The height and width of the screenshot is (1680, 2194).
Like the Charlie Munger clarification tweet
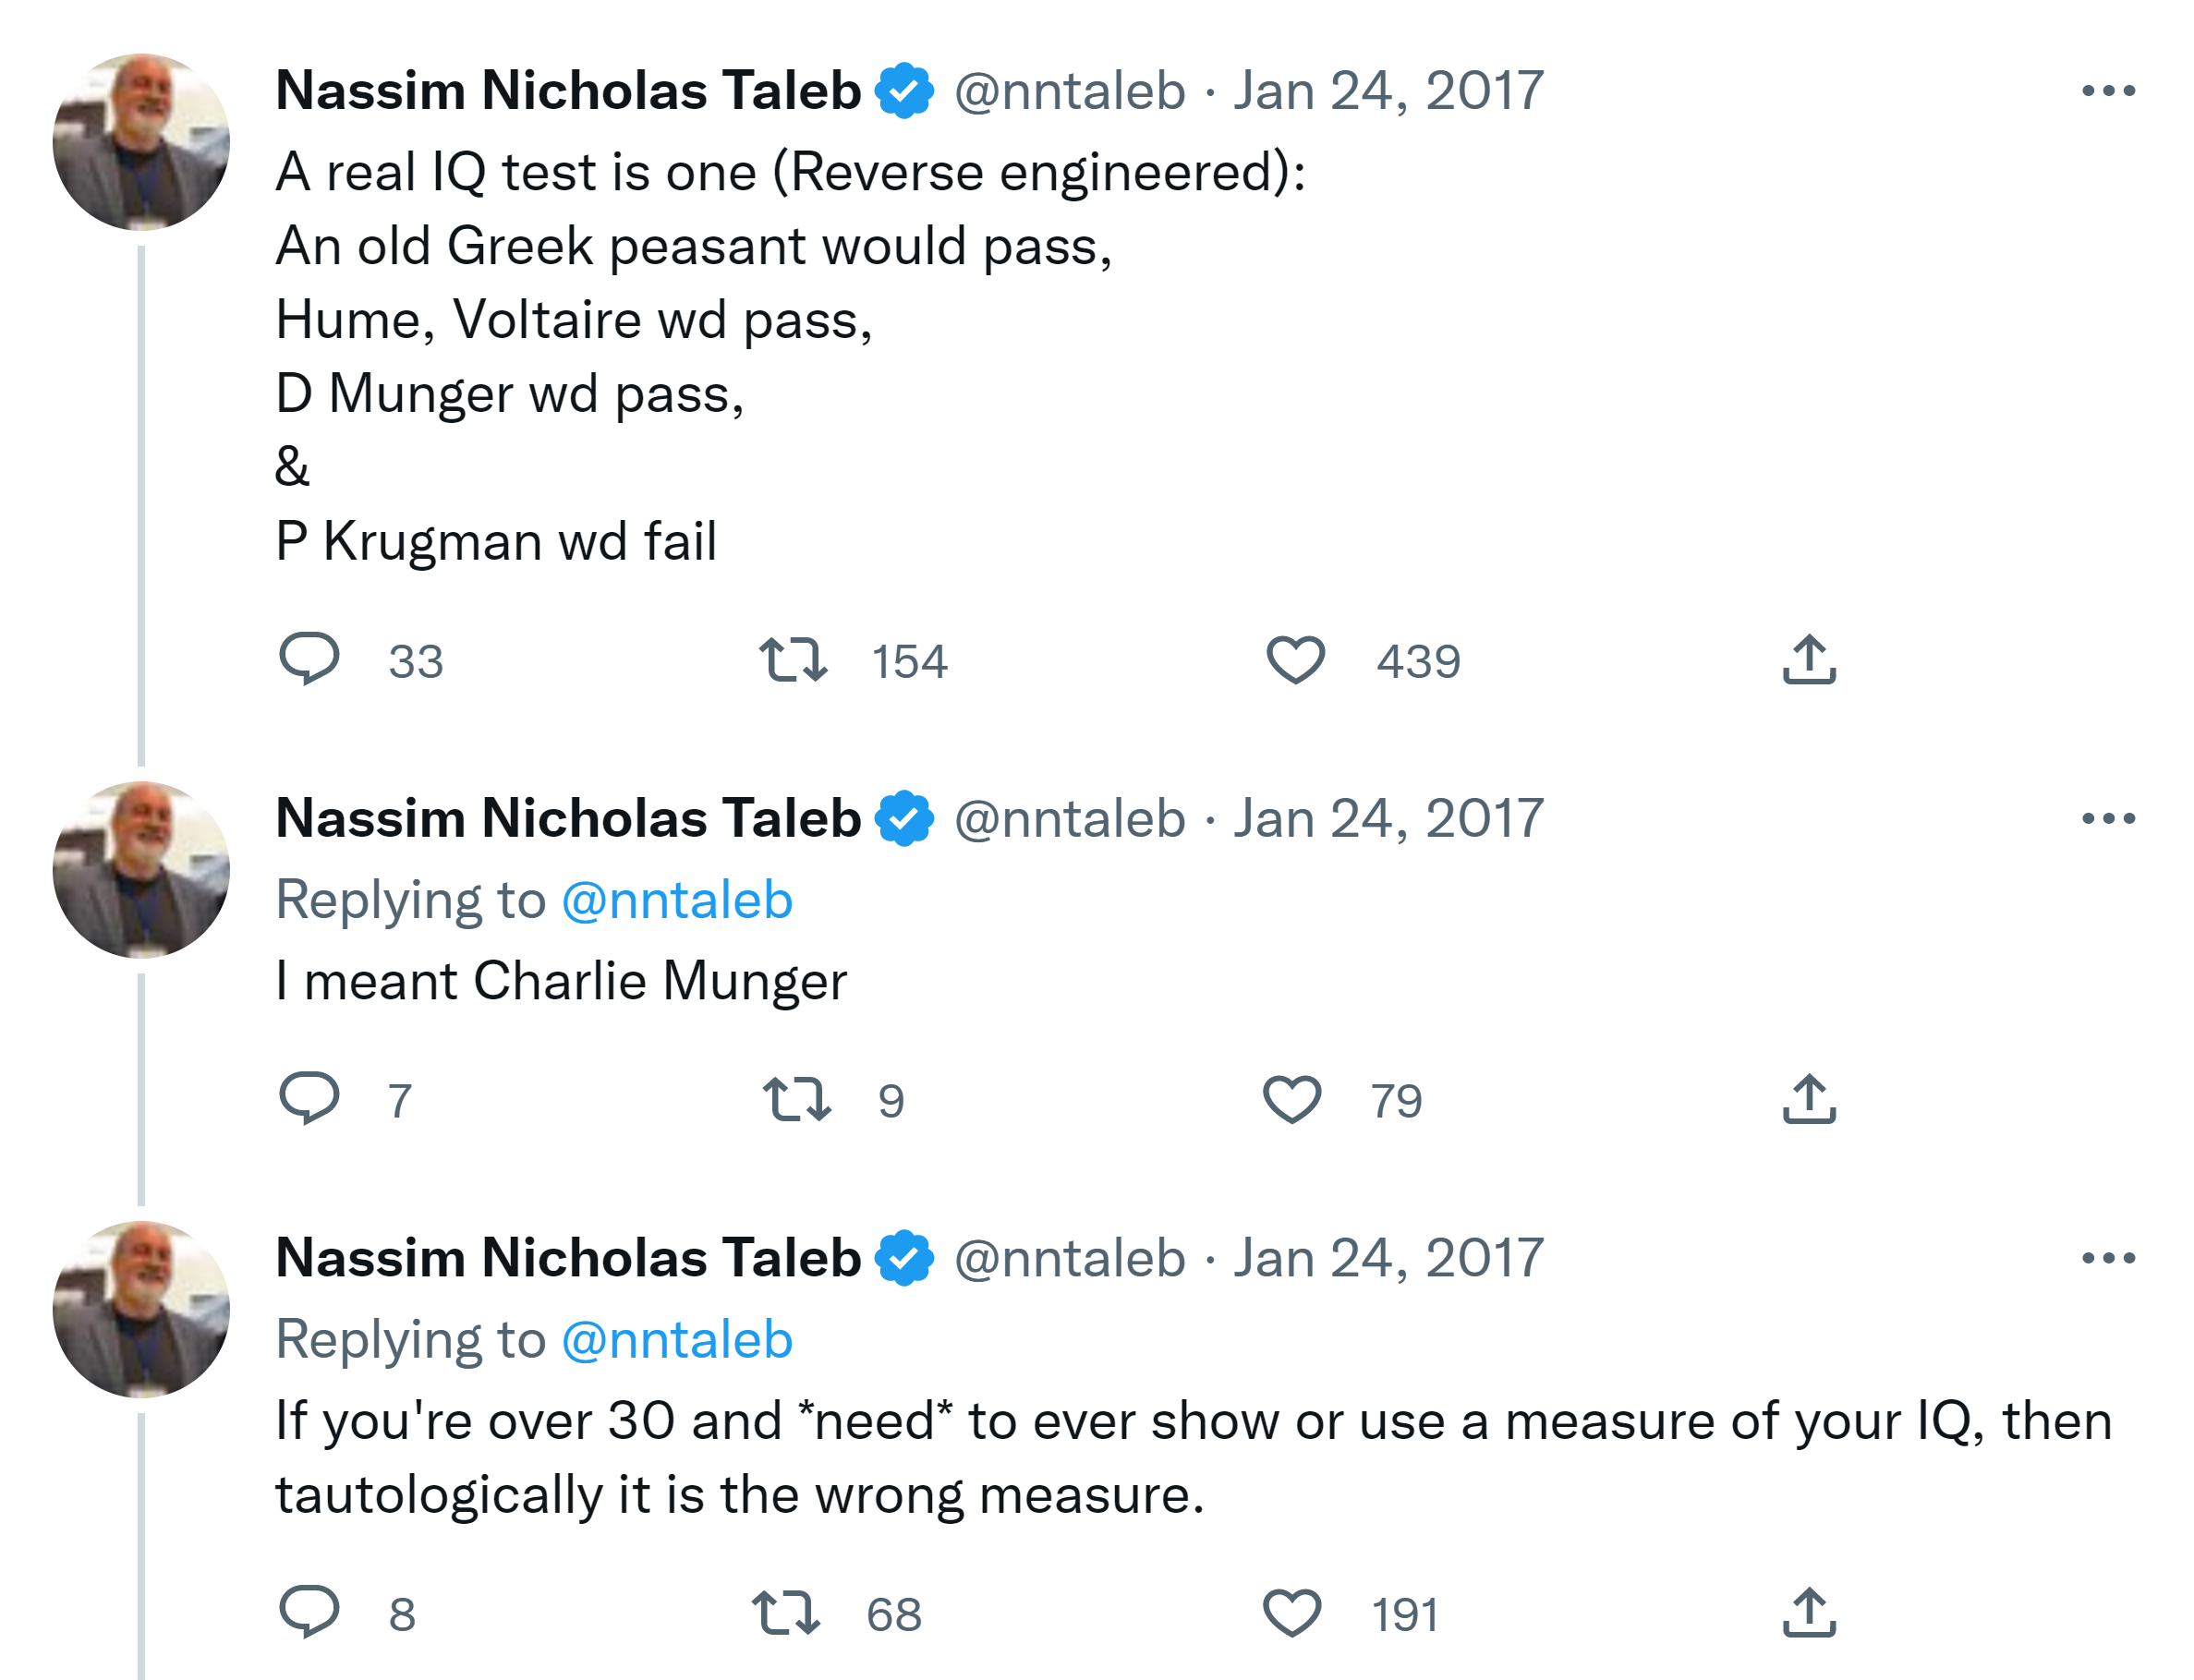(x=1292, y=1099)
